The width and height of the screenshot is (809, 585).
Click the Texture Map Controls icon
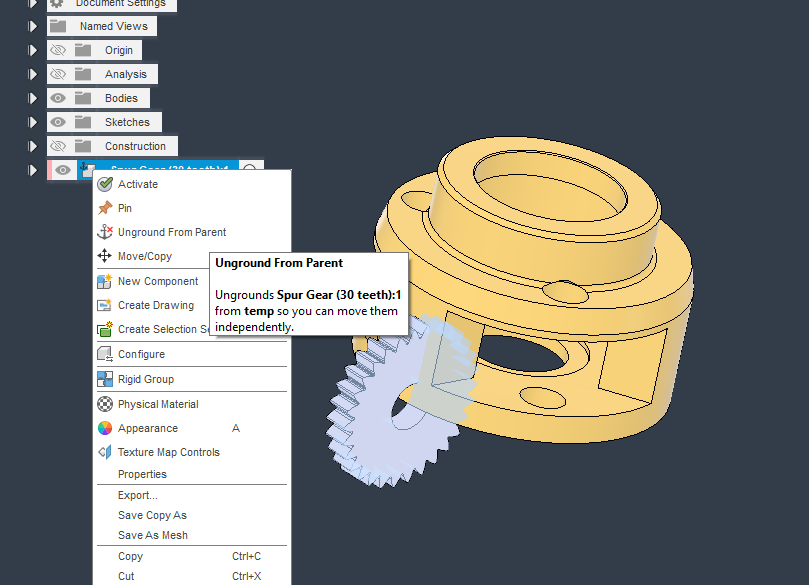click(105, 452)
